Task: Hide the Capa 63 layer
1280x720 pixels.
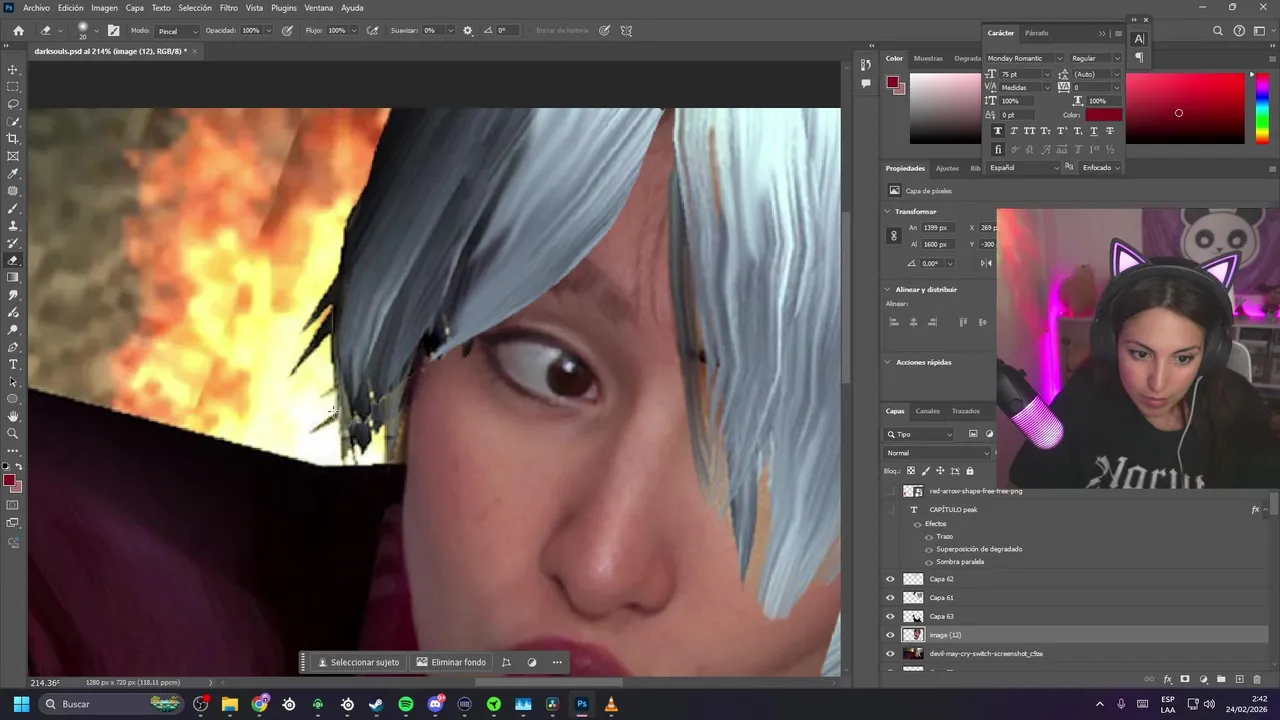Action: click(x=890, y=616)
